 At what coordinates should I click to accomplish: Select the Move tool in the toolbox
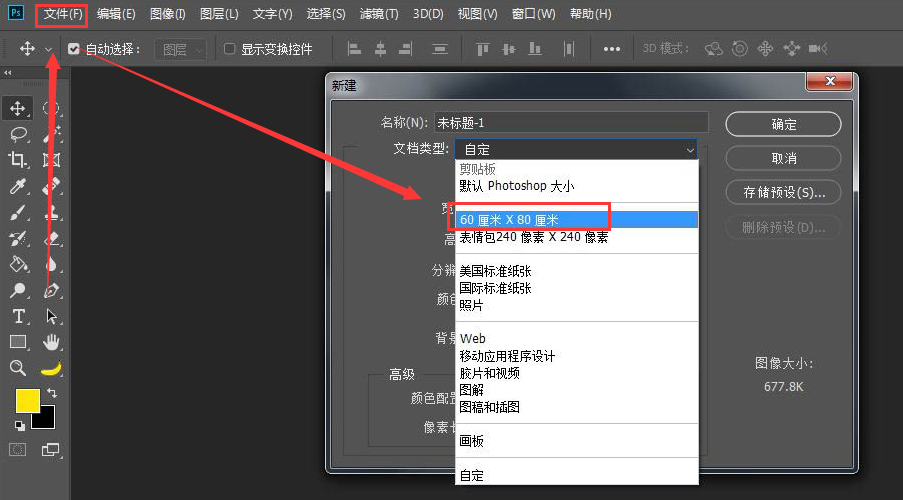18,108
